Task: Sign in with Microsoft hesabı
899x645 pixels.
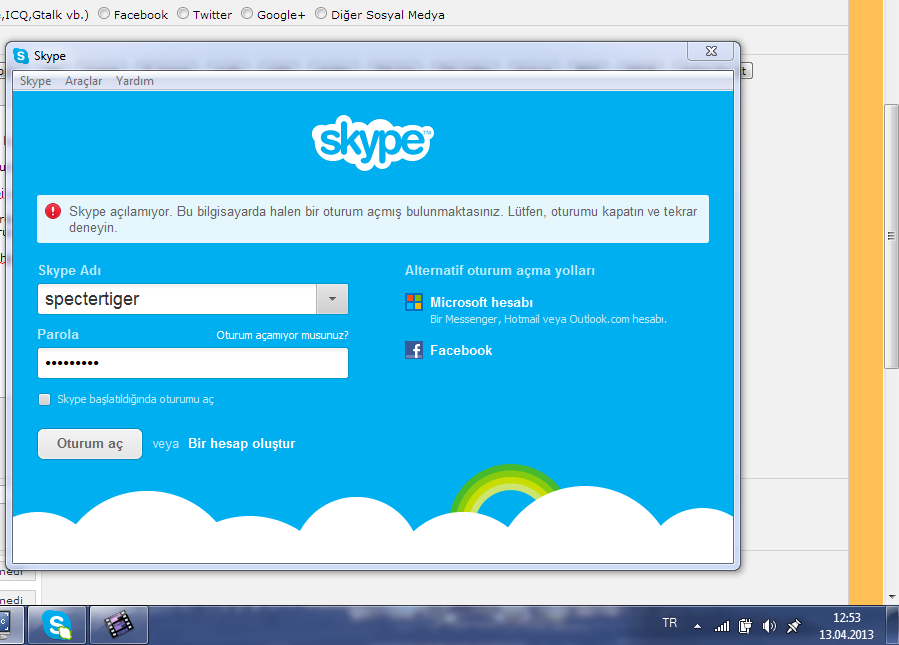Action: (x=482, y=302)
